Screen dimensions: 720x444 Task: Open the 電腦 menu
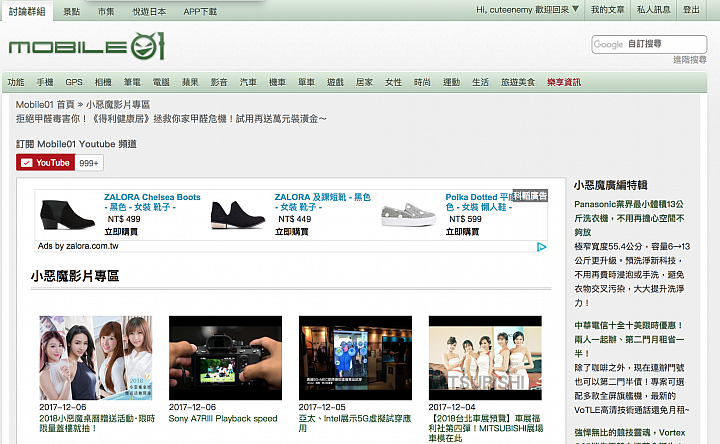(x=161, y=82)
